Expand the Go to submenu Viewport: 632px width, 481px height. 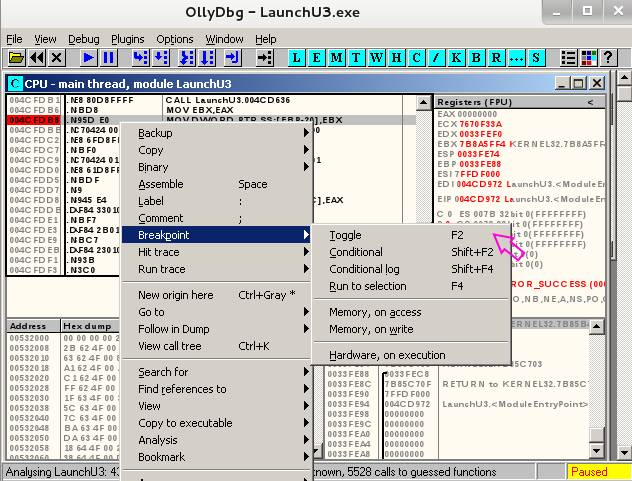(217, 312)
